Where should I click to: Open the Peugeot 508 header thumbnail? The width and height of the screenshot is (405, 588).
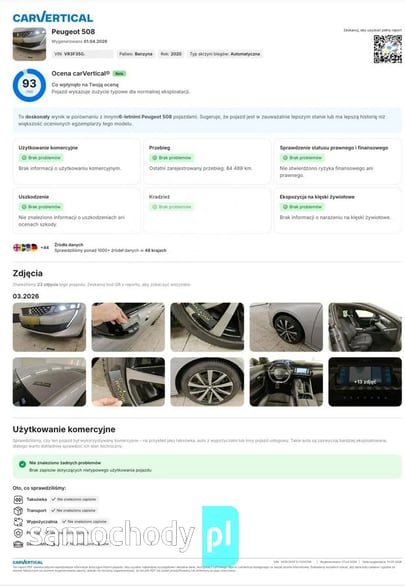(x=29, y=44)
